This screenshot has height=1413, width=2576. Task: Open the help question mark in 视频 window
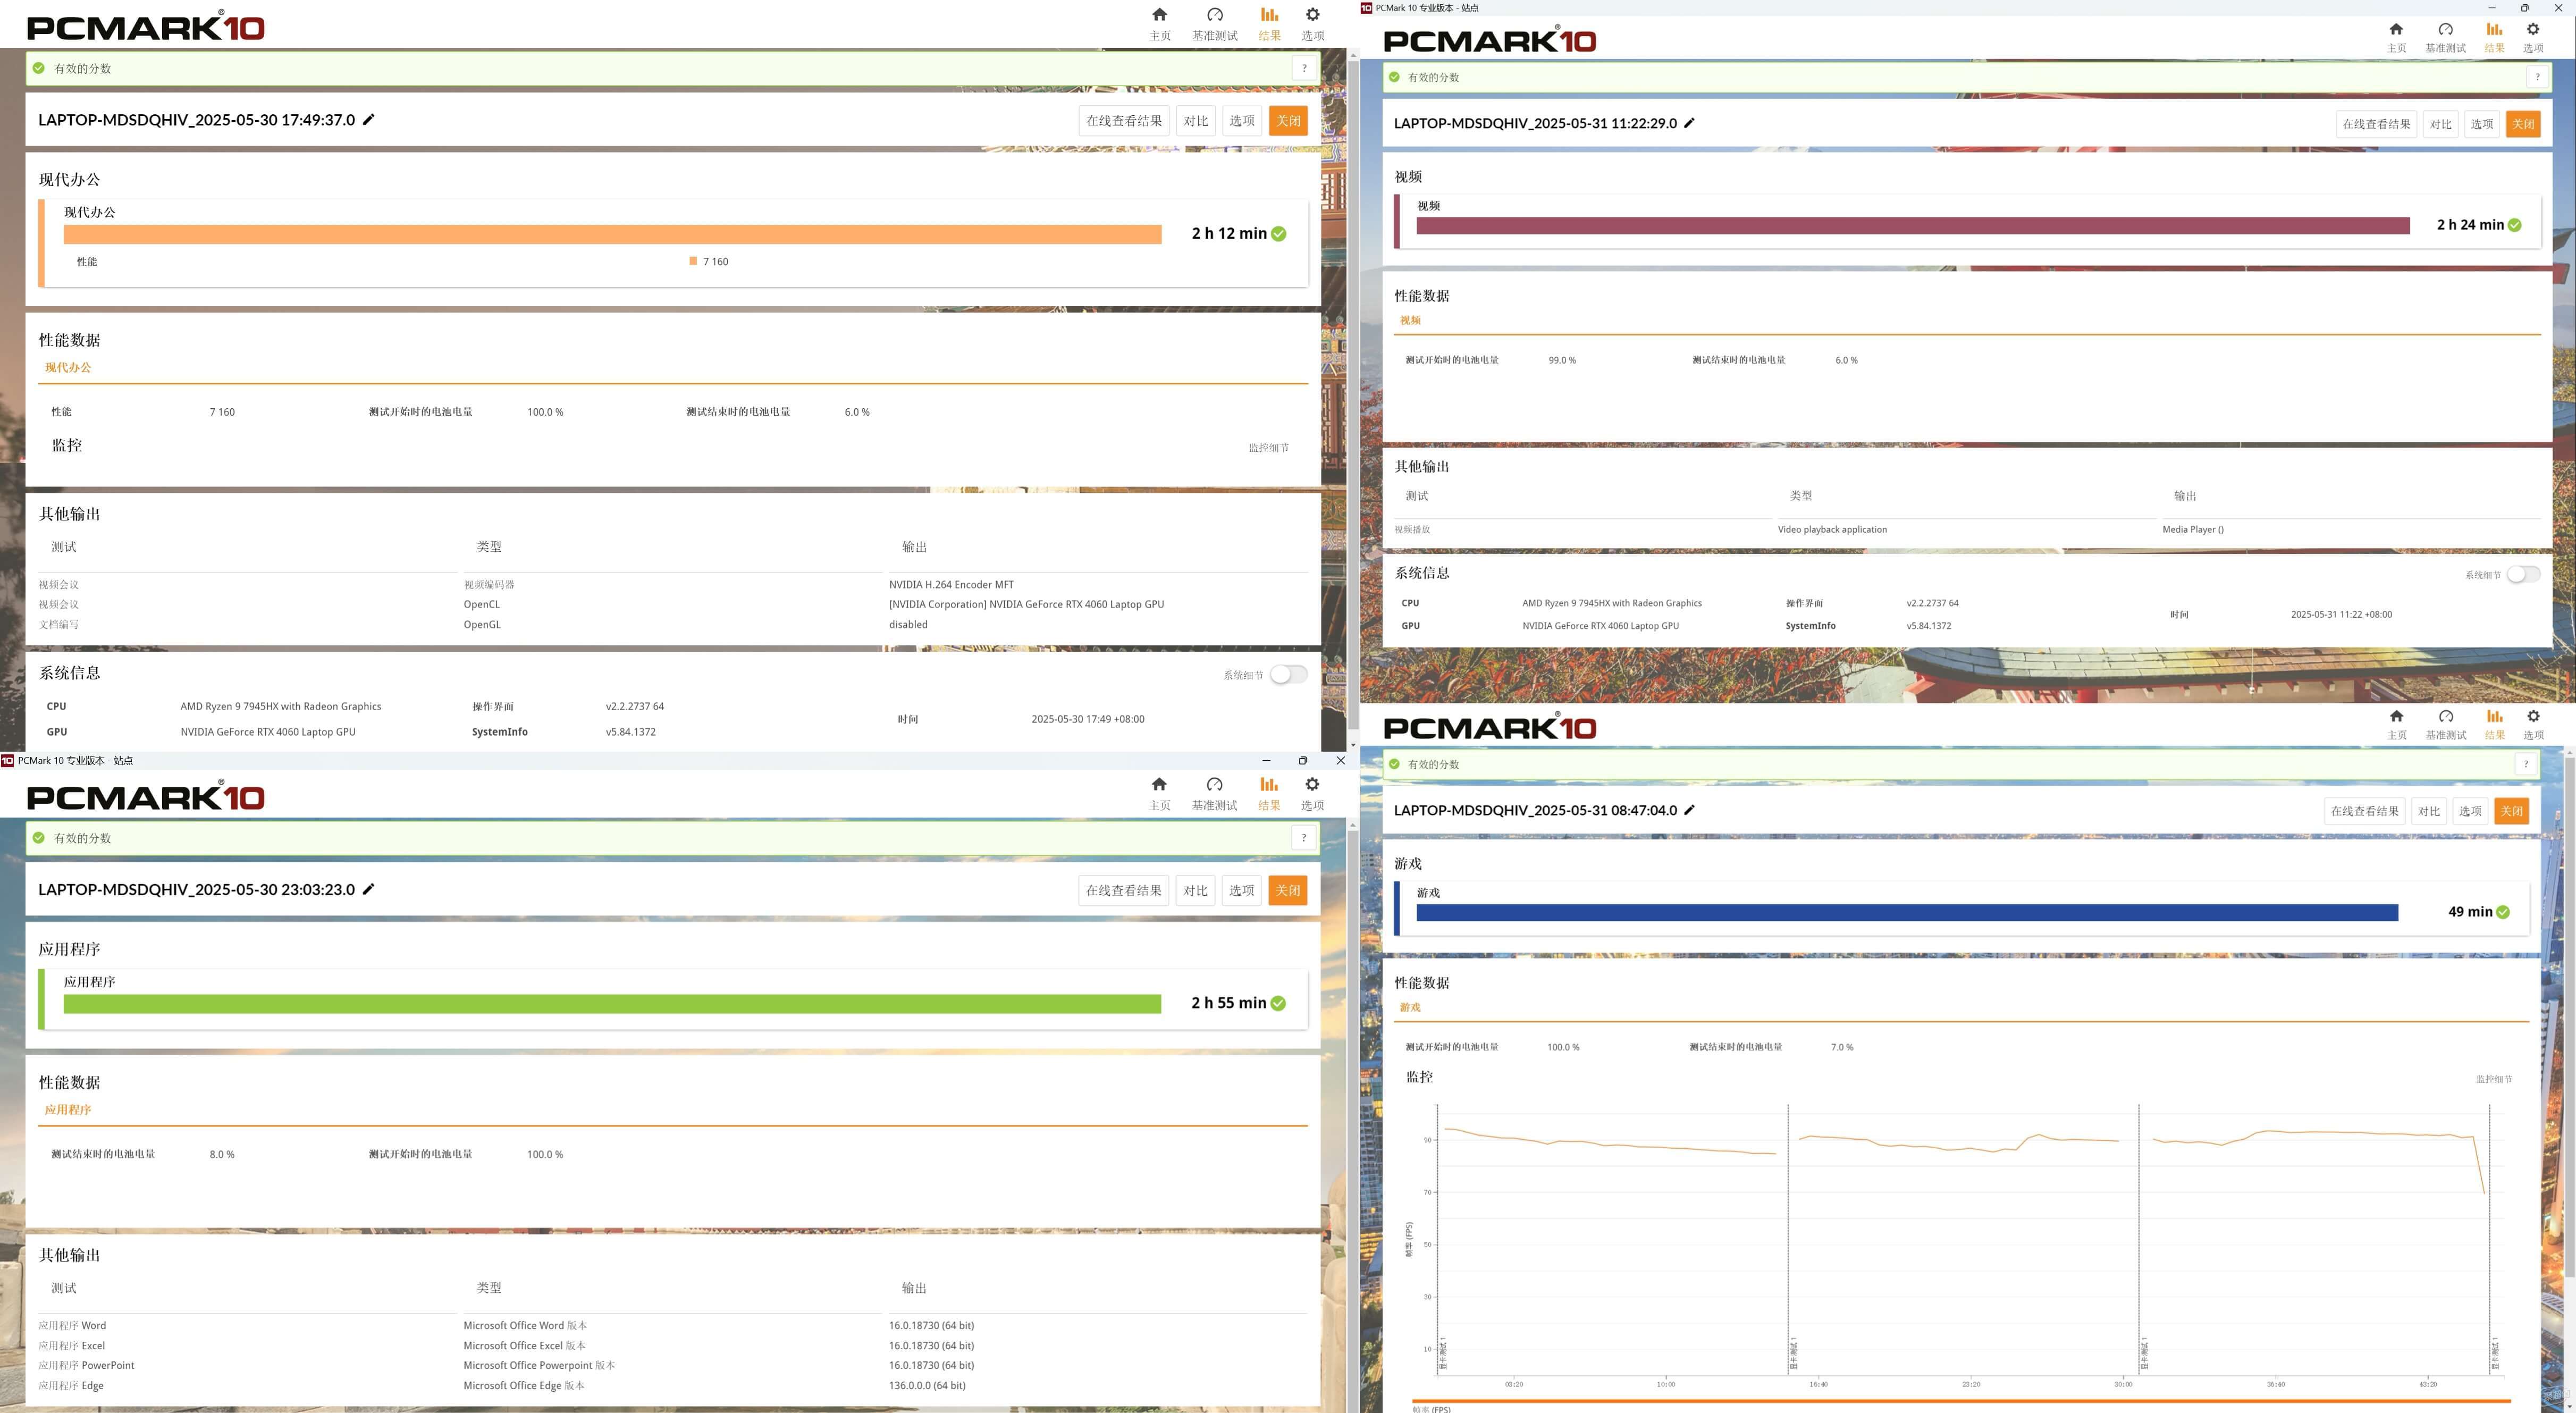pyautogui.click(x=2537, y=77)
